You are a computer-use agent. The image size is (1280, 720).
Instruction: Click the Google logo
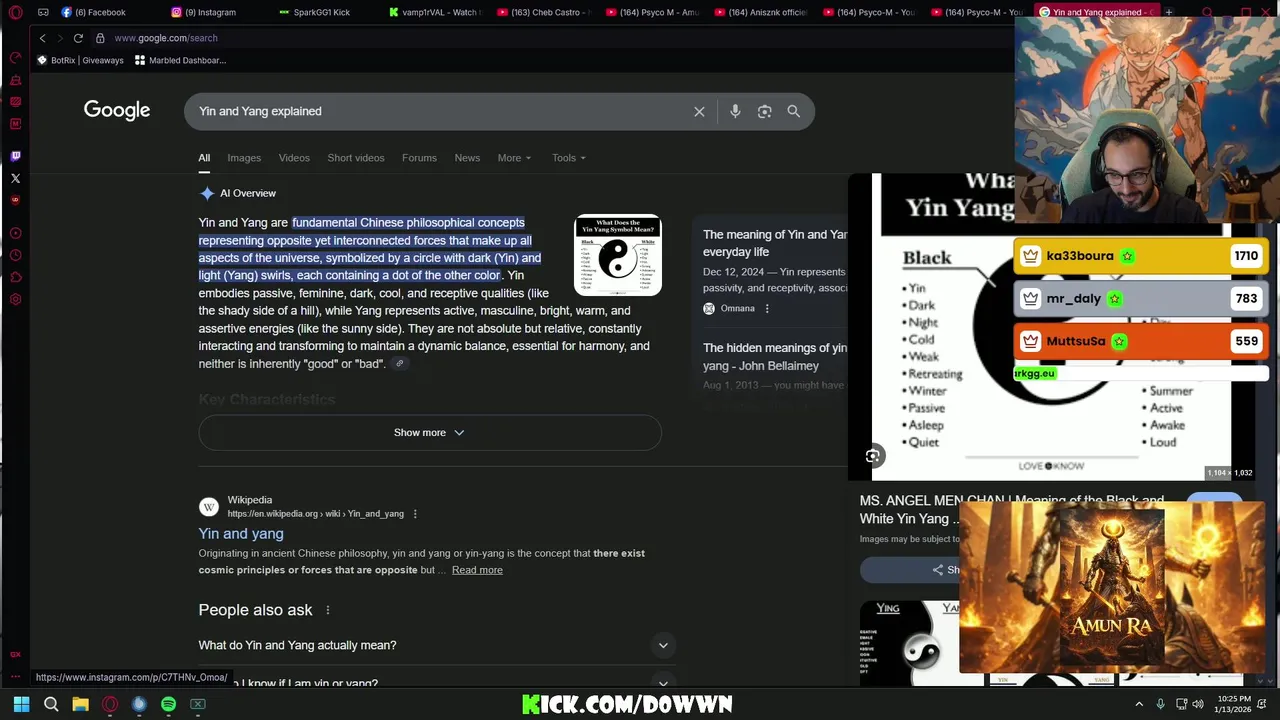click(x=117, y=111)
